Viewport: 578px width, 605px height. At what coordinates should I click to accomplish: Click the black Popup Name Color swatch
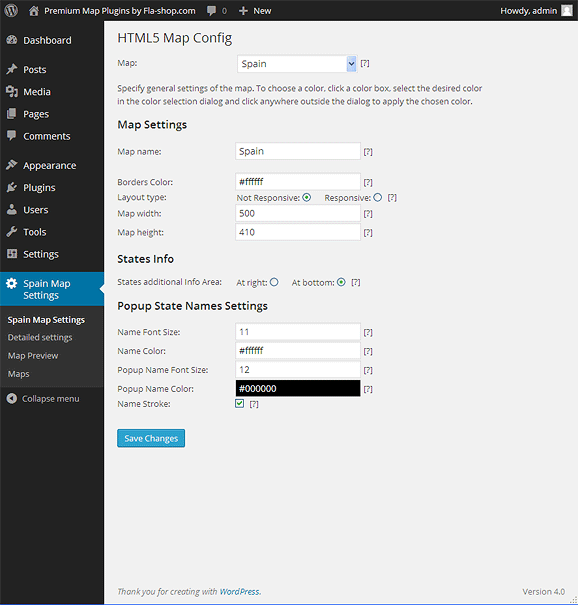coord(298,389)
